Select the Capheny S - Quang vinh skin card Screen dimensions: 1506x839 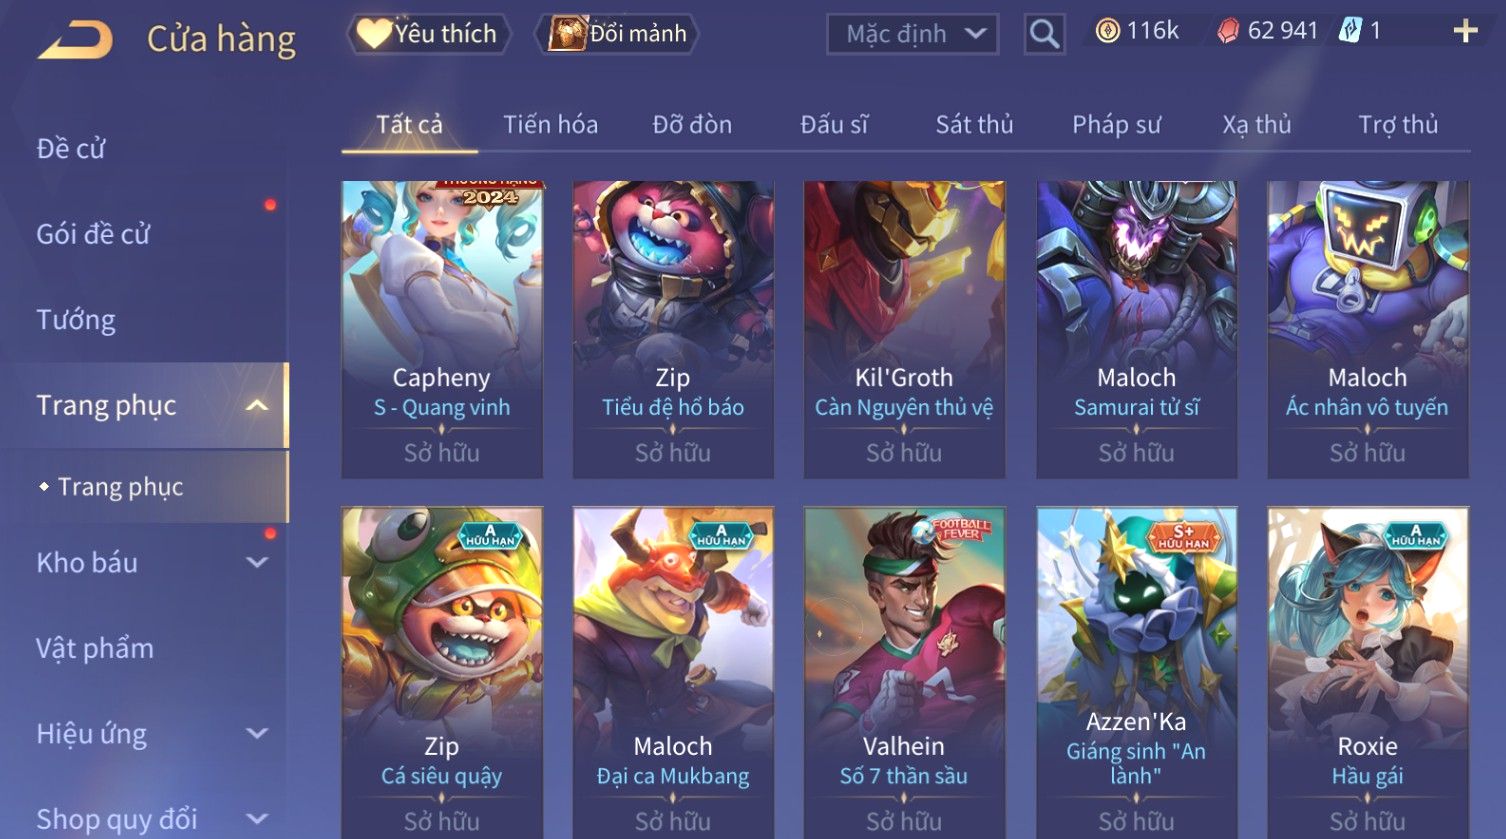coord(441,329)
